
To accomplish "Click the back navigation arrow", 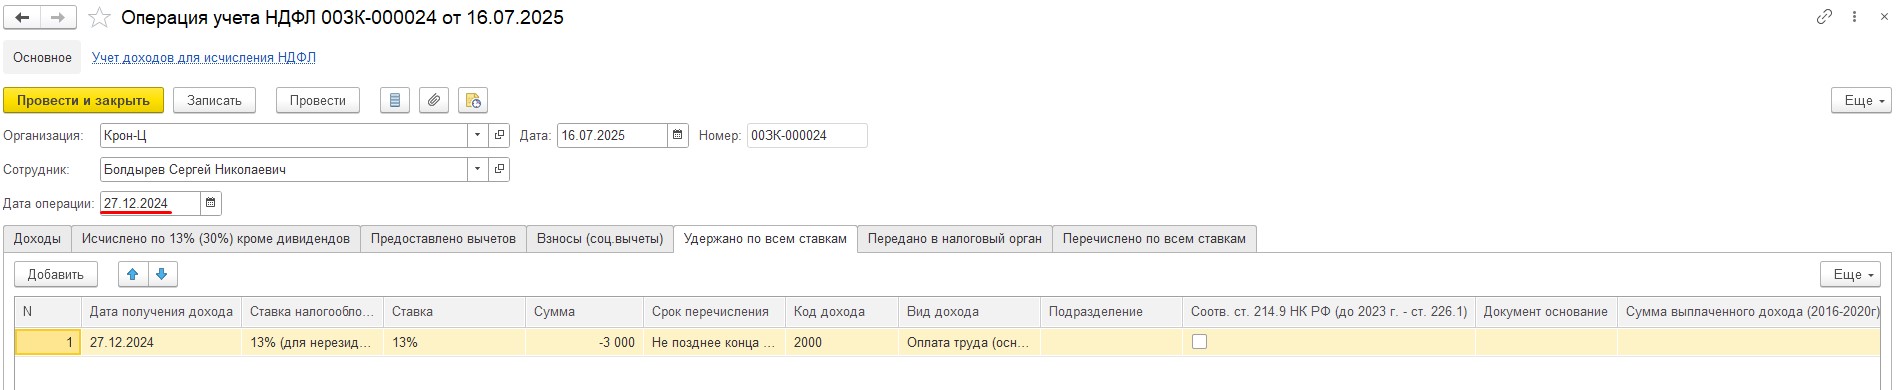I will point(22,18).
